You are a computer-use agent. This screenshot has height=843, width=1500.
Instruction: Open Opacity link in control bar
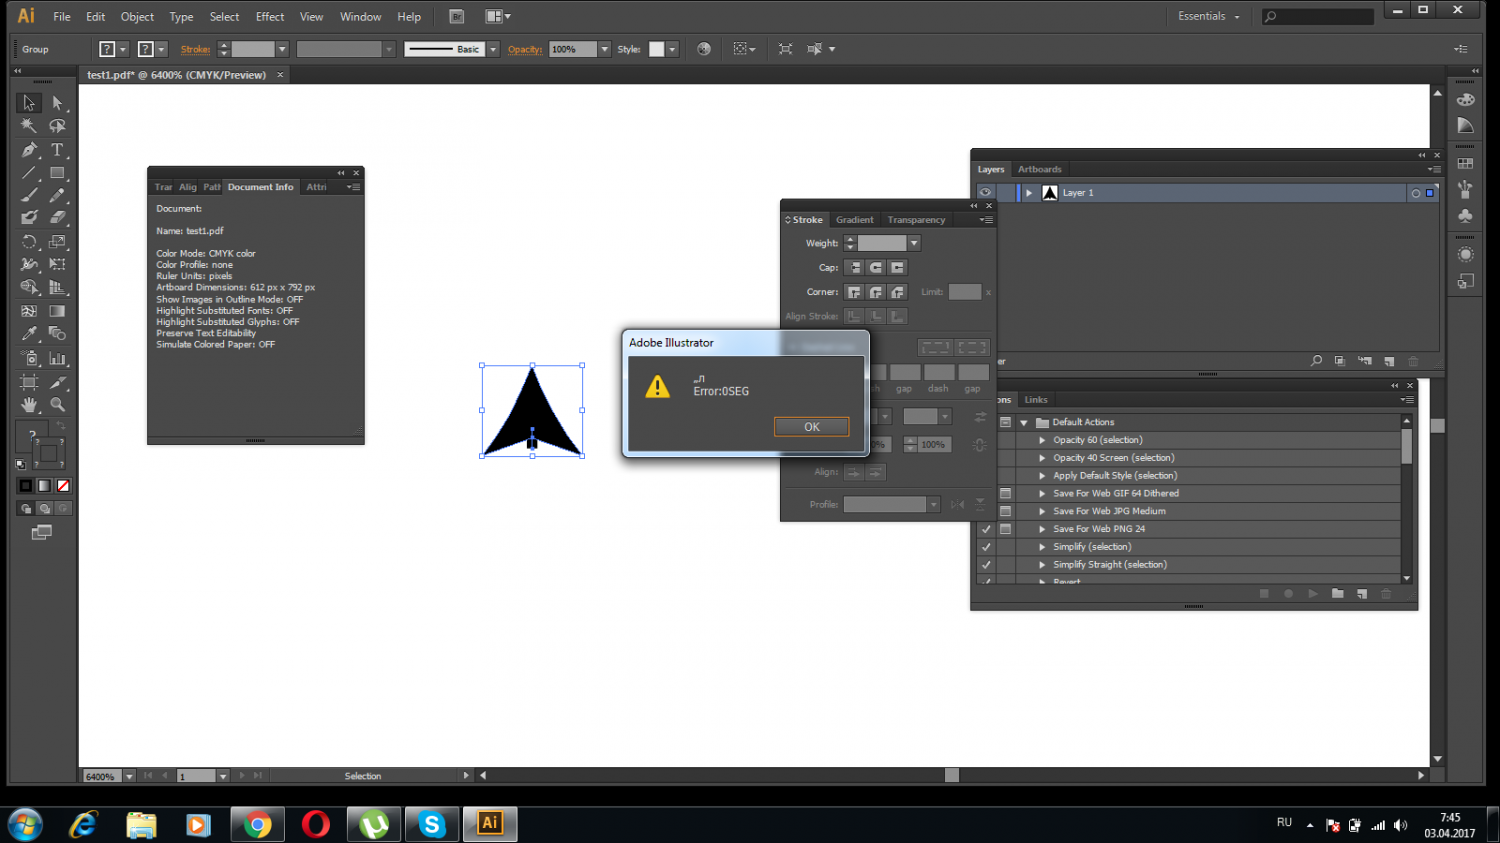pyautogui.click(x=525, y=49)
